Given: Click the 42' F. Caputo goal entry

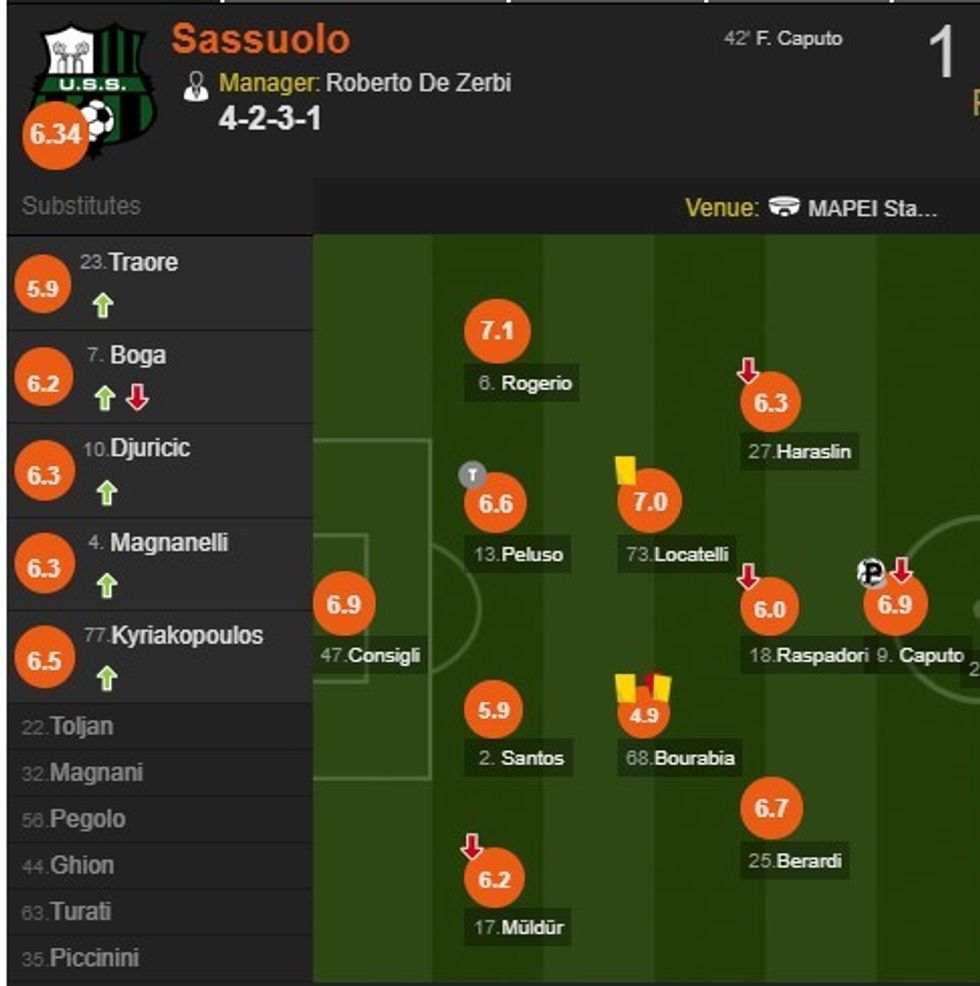Looking at the screenshot, I should pyautogui.click(x=783, y=39).
